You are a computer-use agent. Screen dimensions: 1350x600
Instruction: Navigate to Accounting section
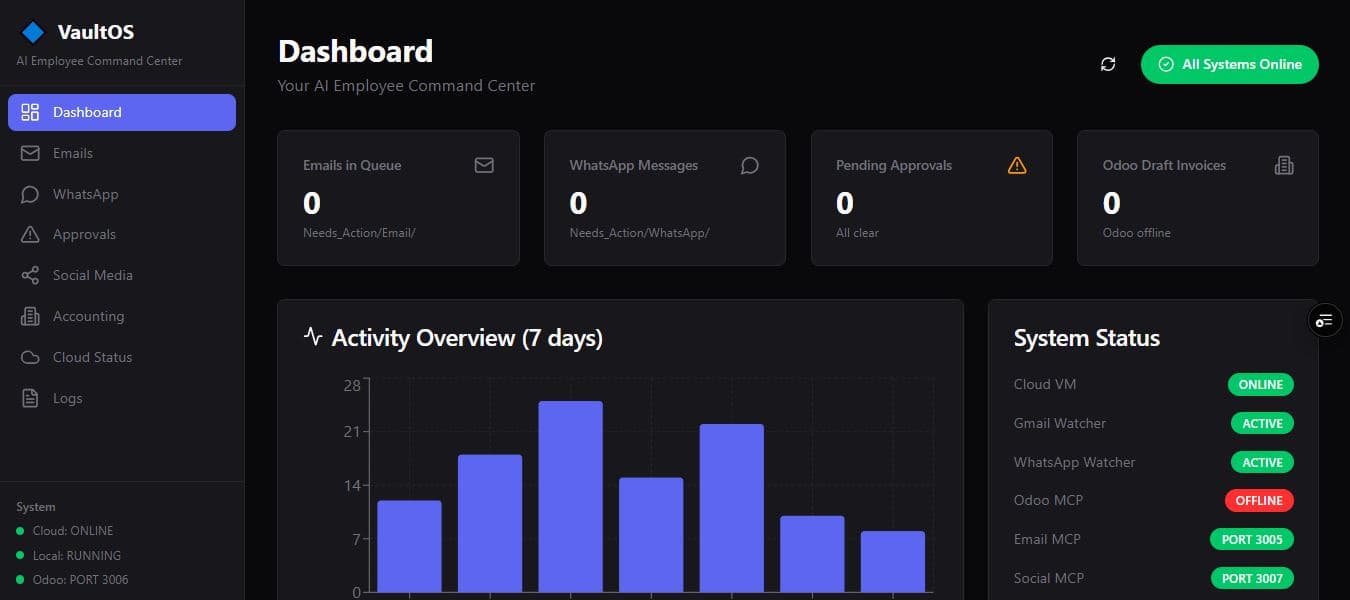click(x=88, y=316)
